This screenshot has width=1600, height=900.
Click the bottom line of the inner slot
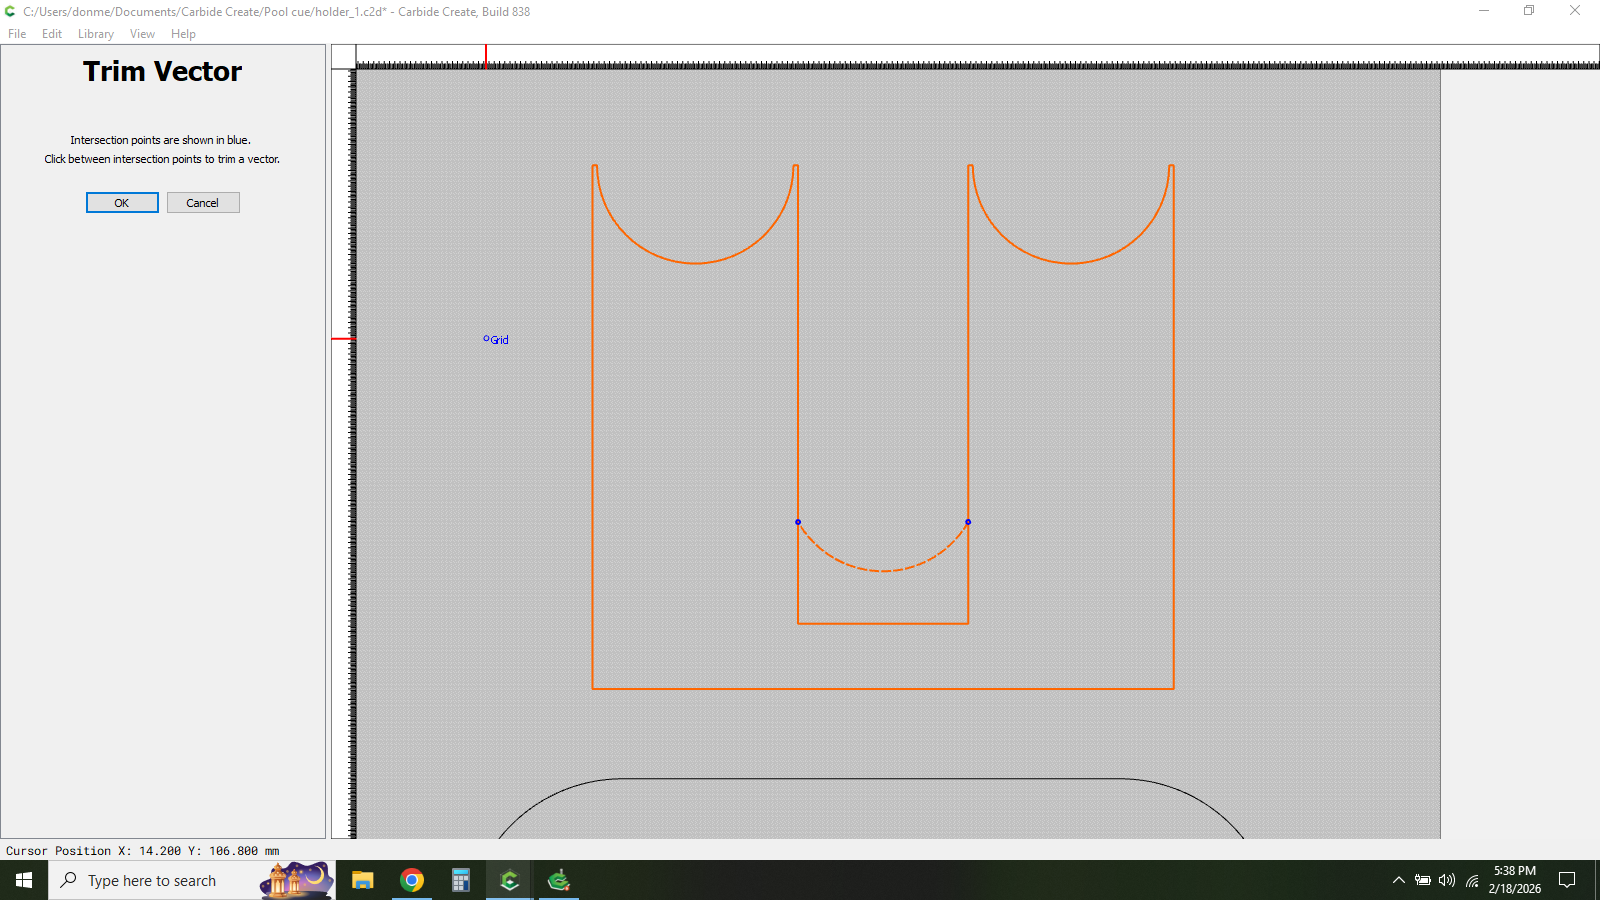point(883,624)
